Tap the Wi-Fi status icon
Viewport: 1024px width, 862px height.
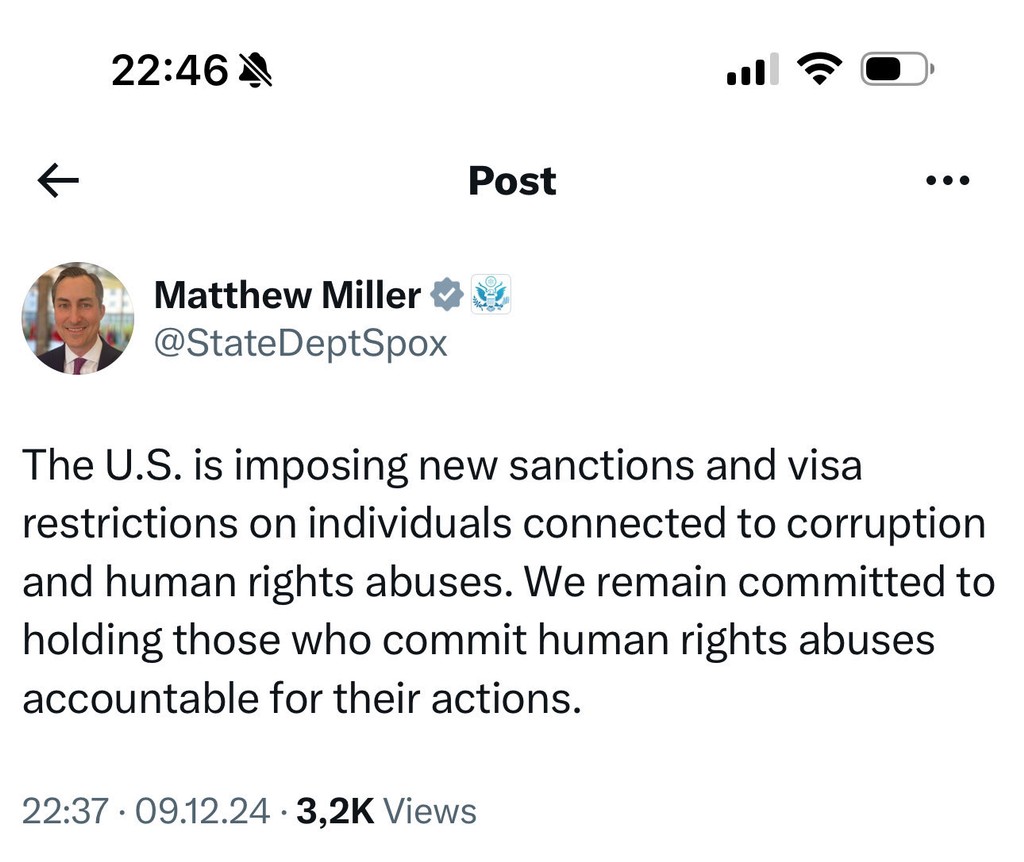coord(820,69)
